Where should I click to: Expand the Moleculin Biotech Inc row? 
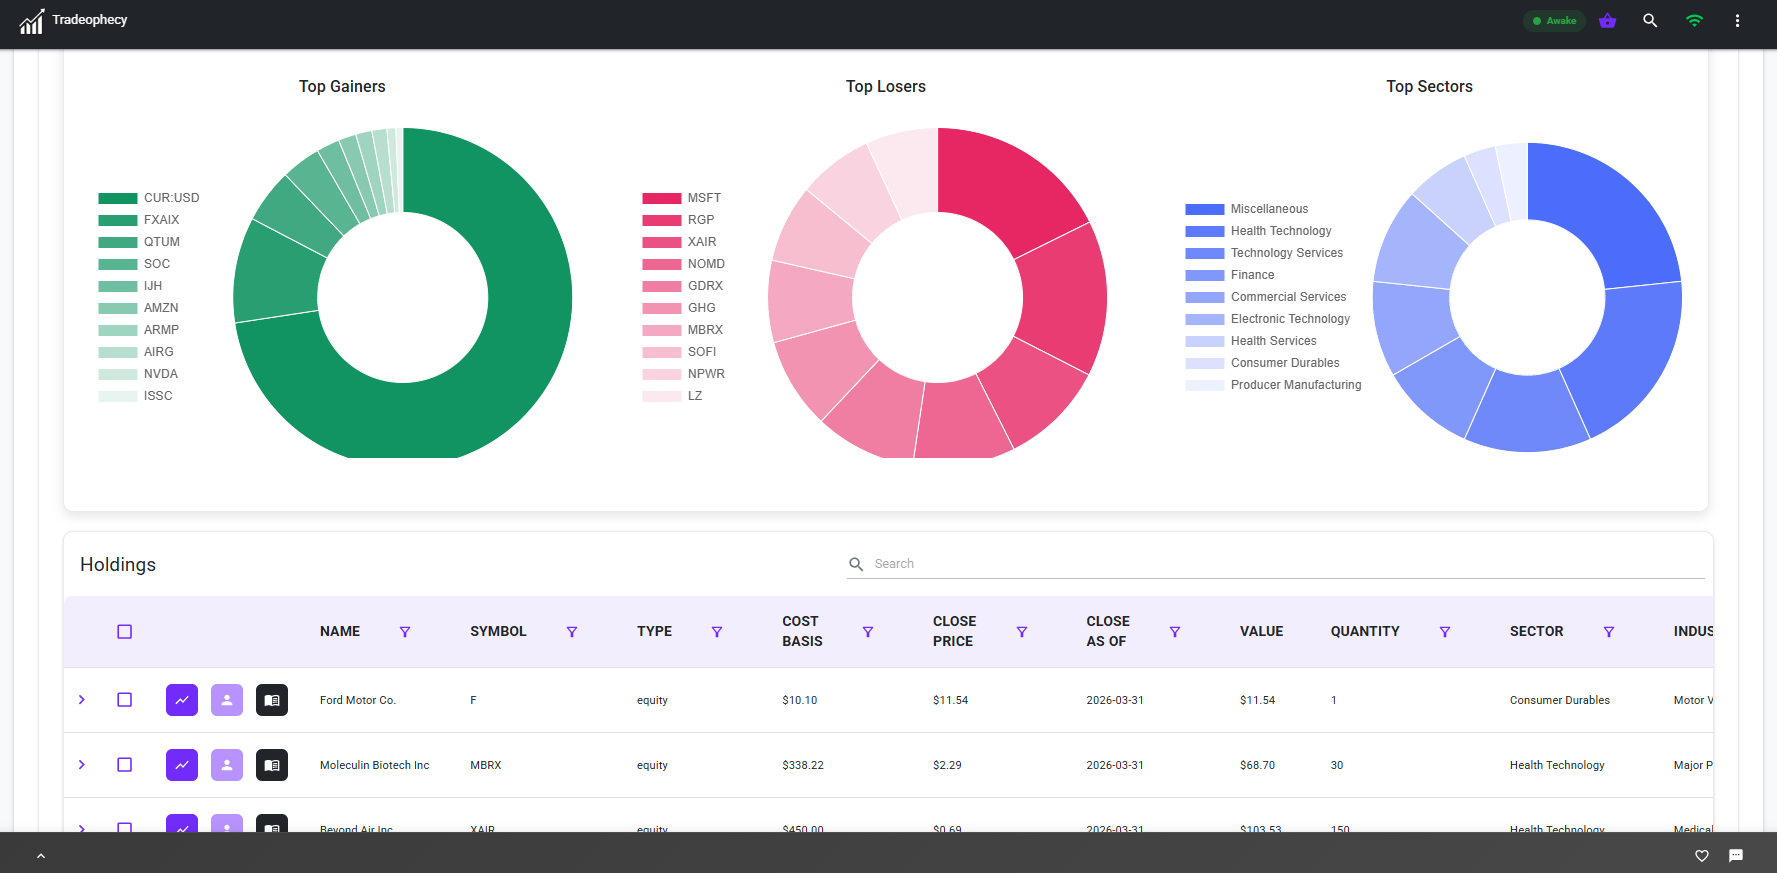(82, 765)
